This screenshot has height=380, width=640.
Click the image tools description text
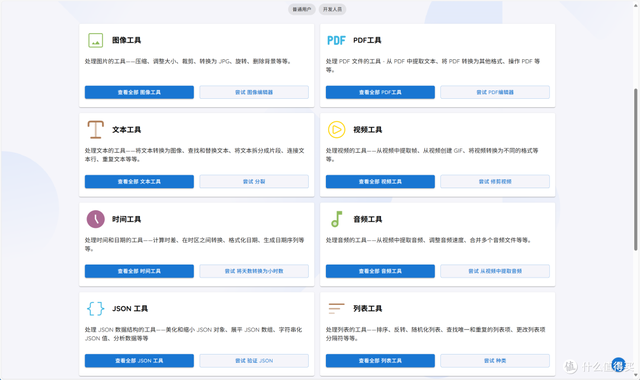(188, 61)
